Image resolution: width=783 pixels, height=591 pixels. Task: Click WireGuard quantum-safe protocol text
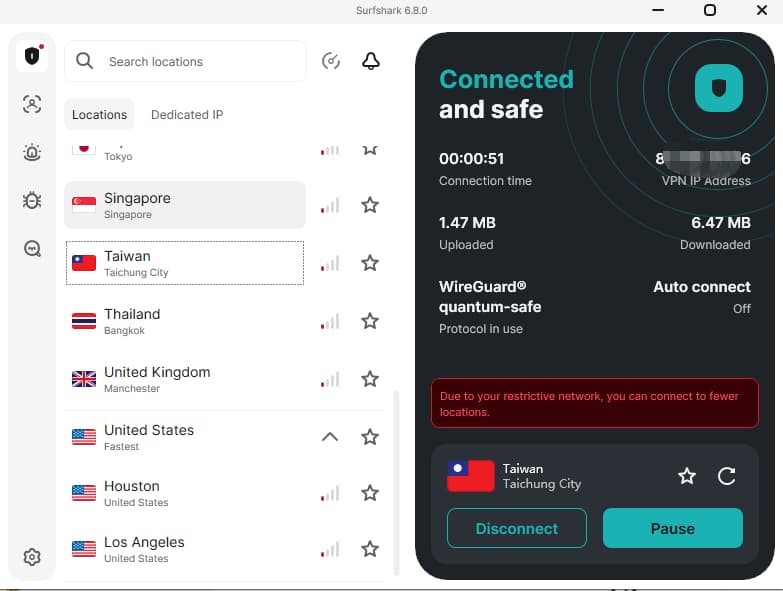[490, 296]
